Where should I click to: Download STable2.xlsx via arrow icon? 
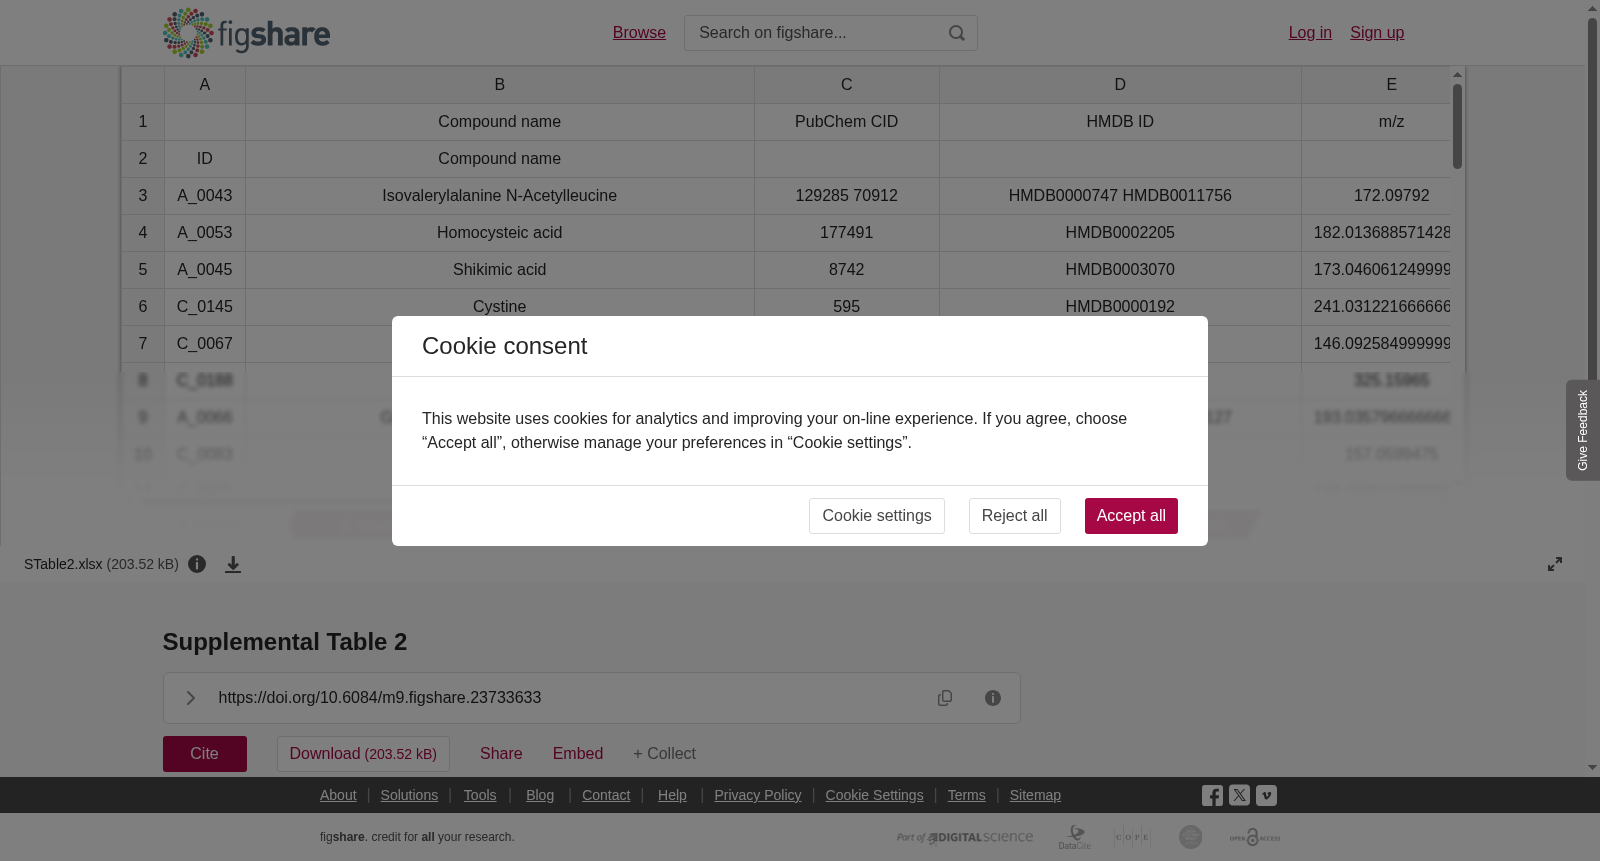[233, 564]
